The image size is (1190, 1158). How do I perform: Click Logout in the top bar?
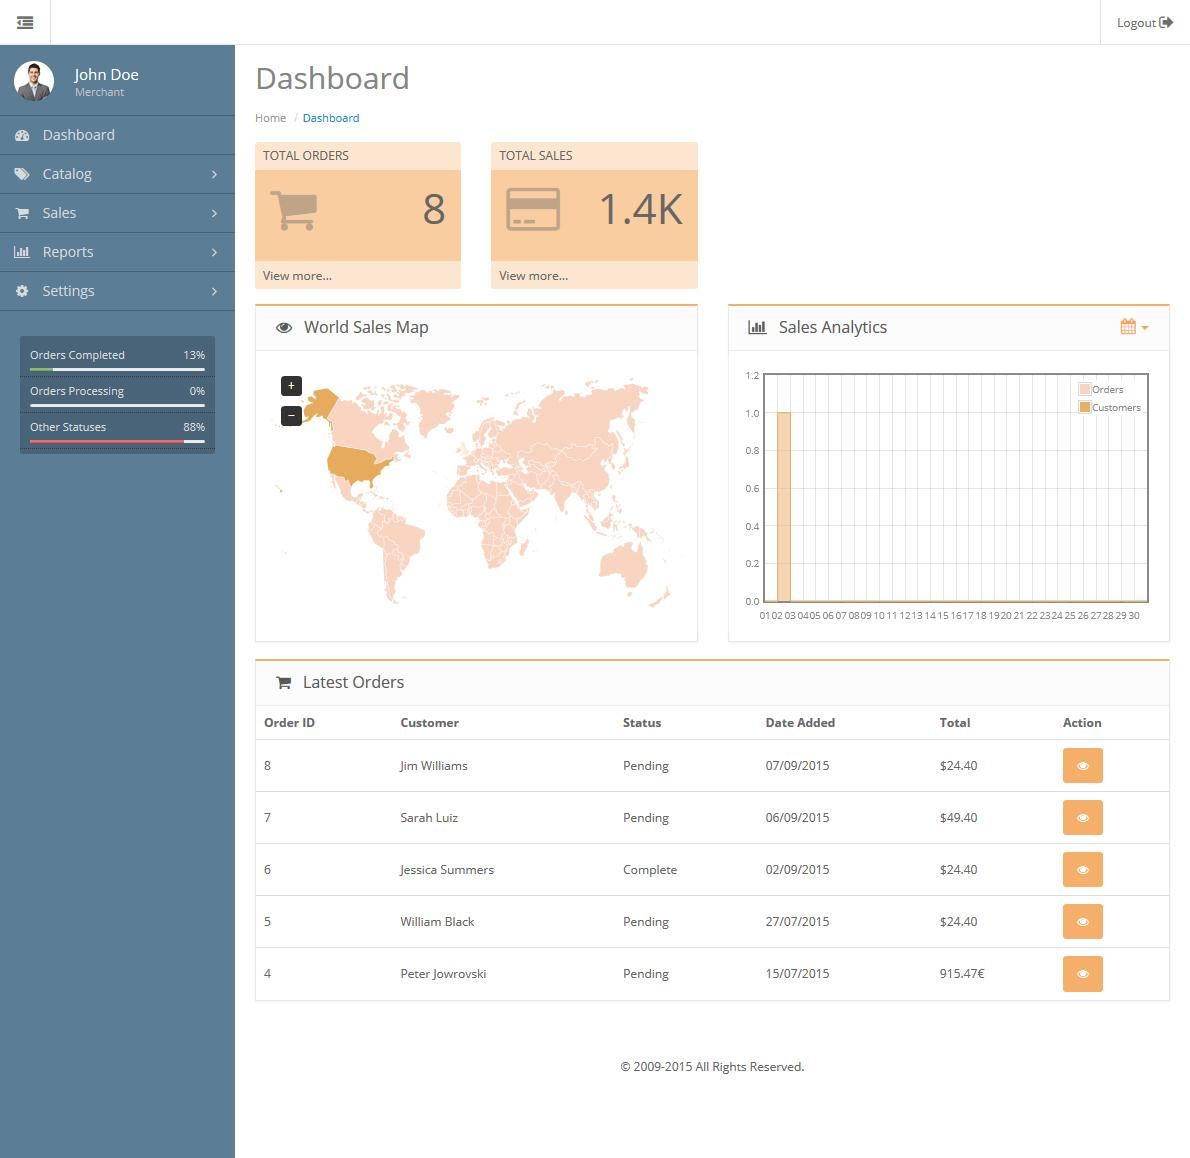1143,22
